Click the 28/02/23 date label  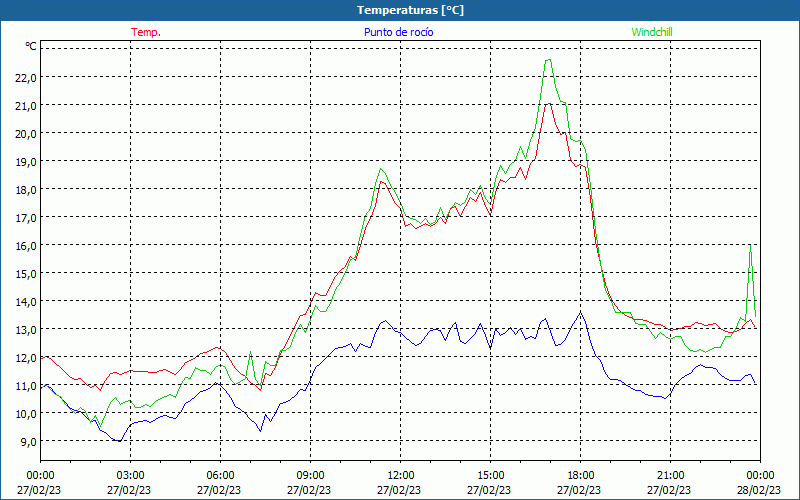(759, 490)
